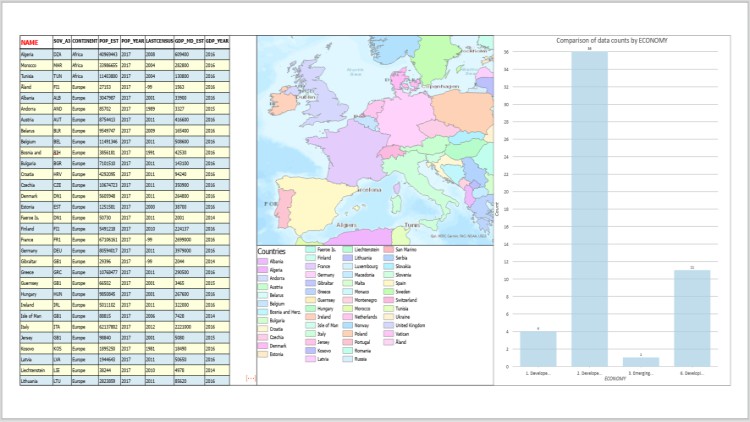Click the ITA code cell
The width and height of the screenshot is (750, 422).
click(62, 327)
